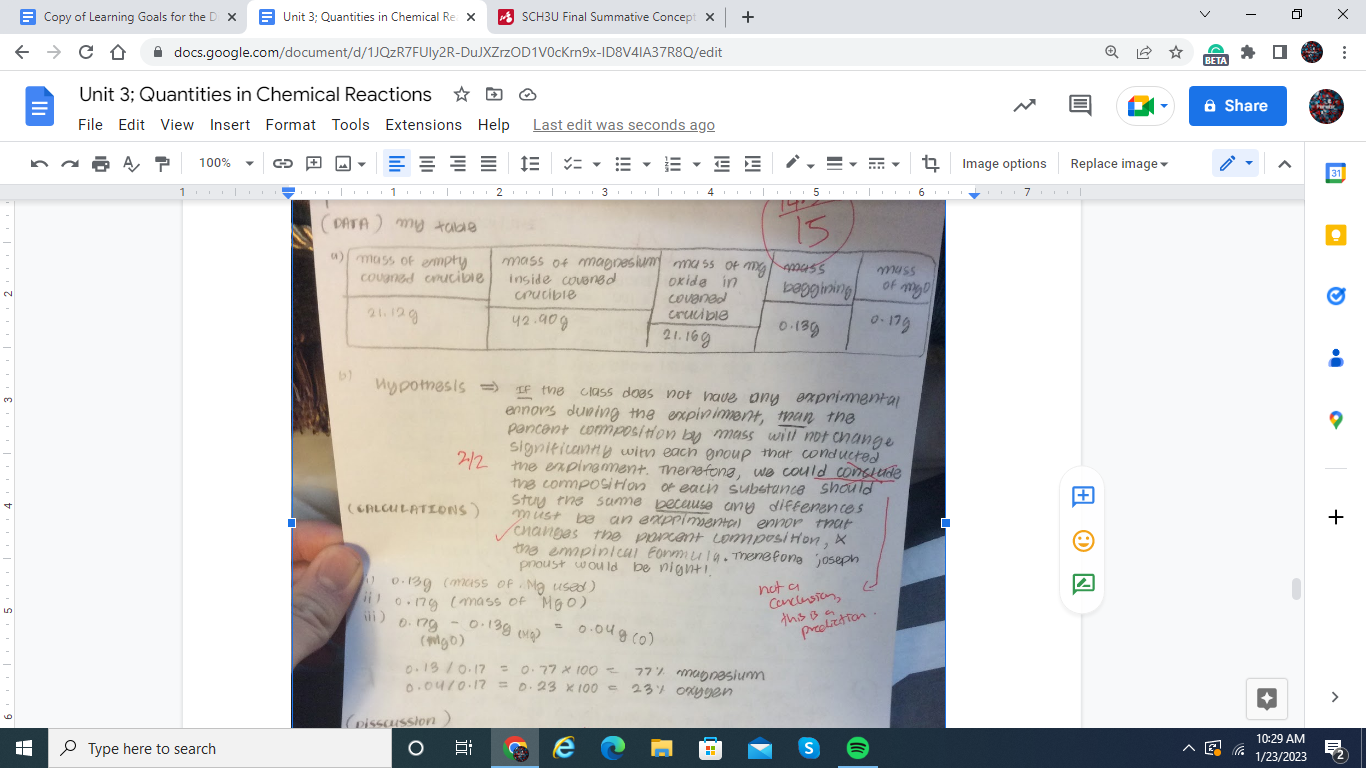Screen dimensions: 1366x768
Task: Activate the paint format tool
Action: [162, 164]
